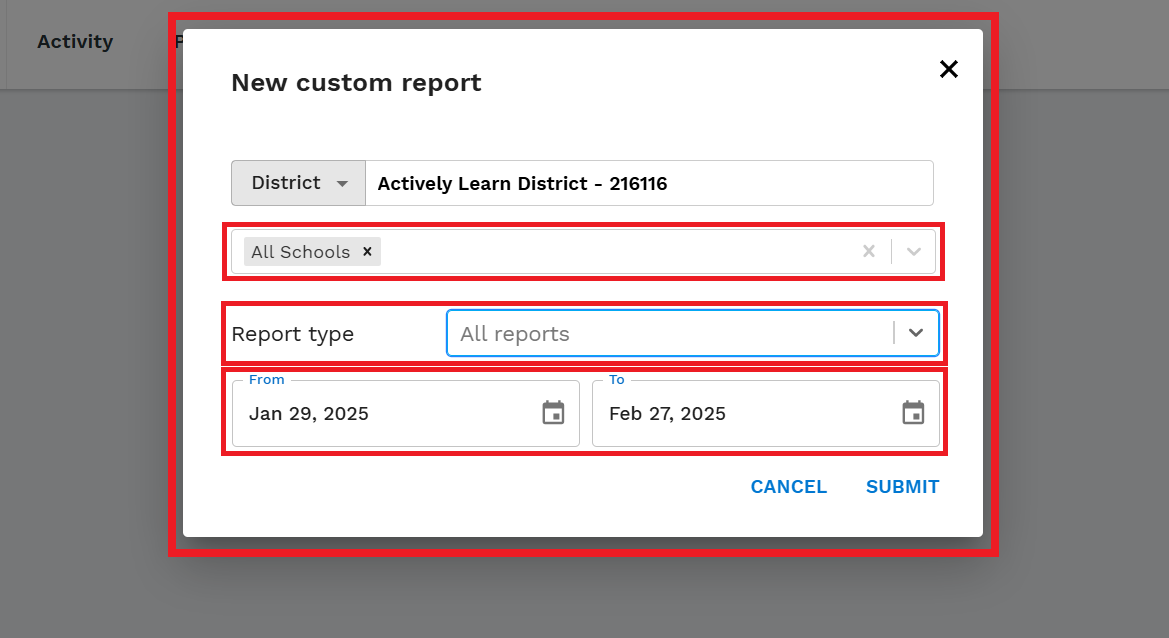1169x638 pixels.
Task: Open the Report type All reports dropdown
Action: pos(693,333)
